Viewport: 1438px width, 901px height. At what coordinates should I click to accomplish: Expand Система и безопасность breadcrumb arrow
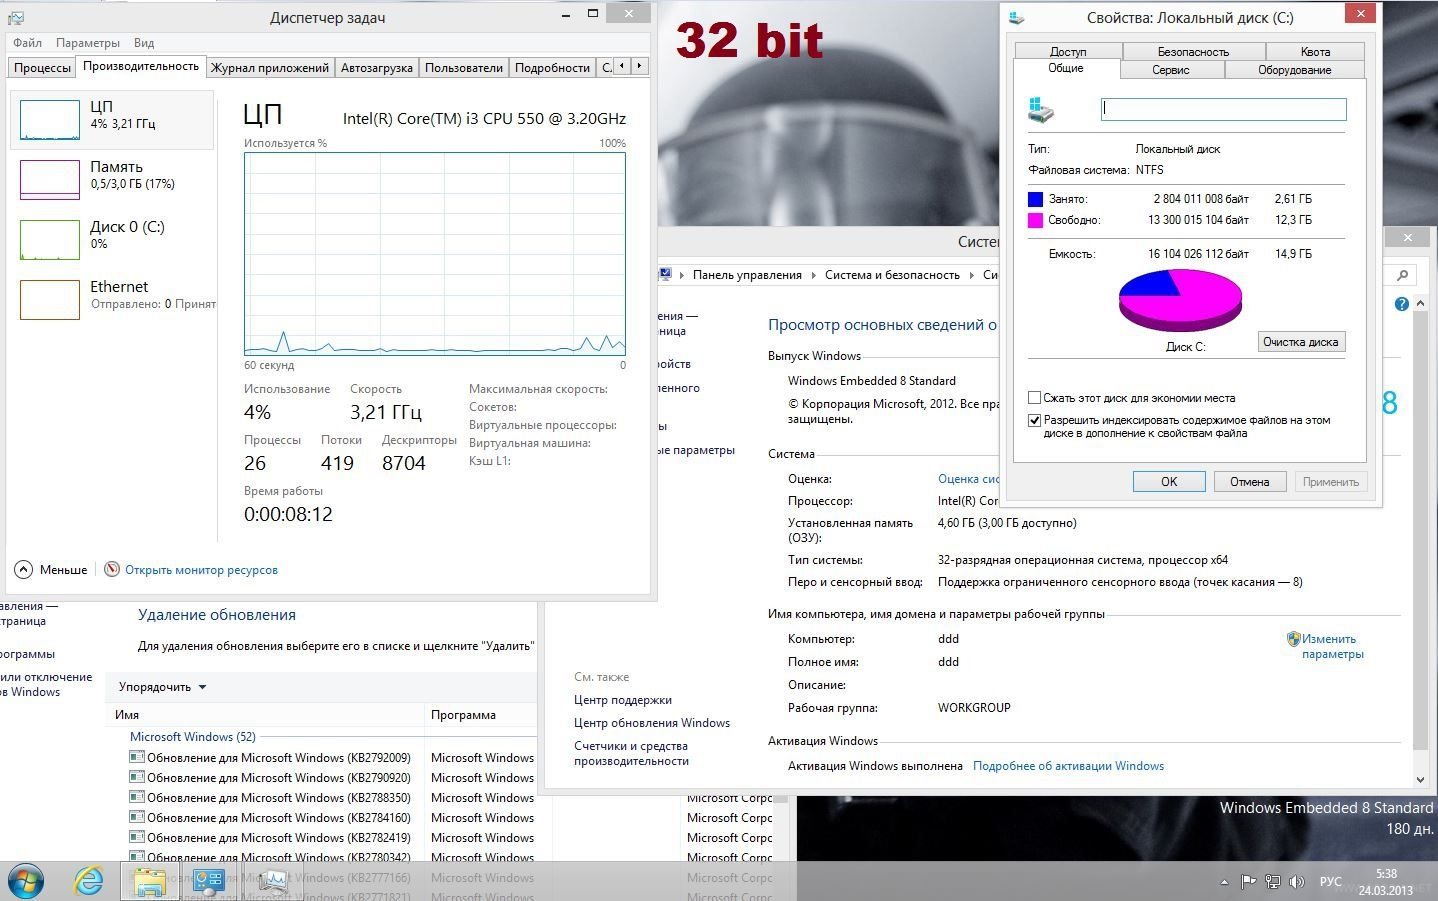tap(971, 275)
